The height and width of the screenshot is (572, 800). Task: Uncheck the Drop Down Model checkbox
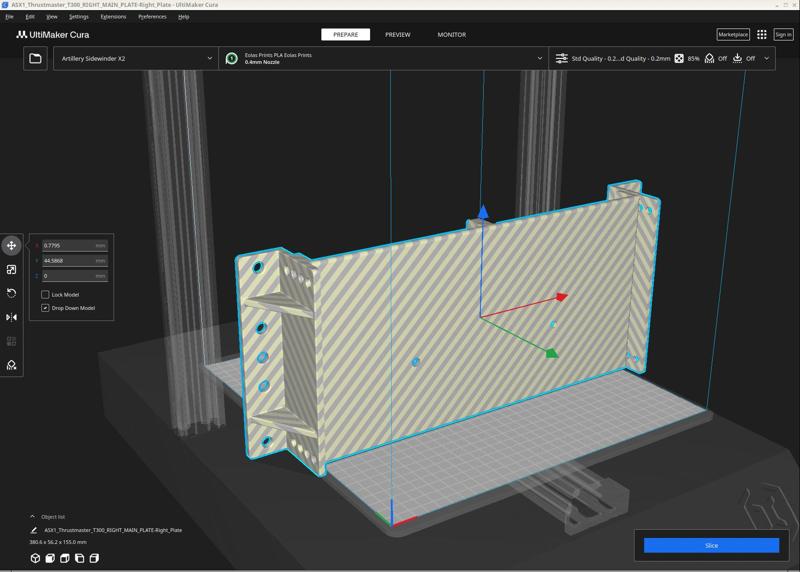coord(45,308)
